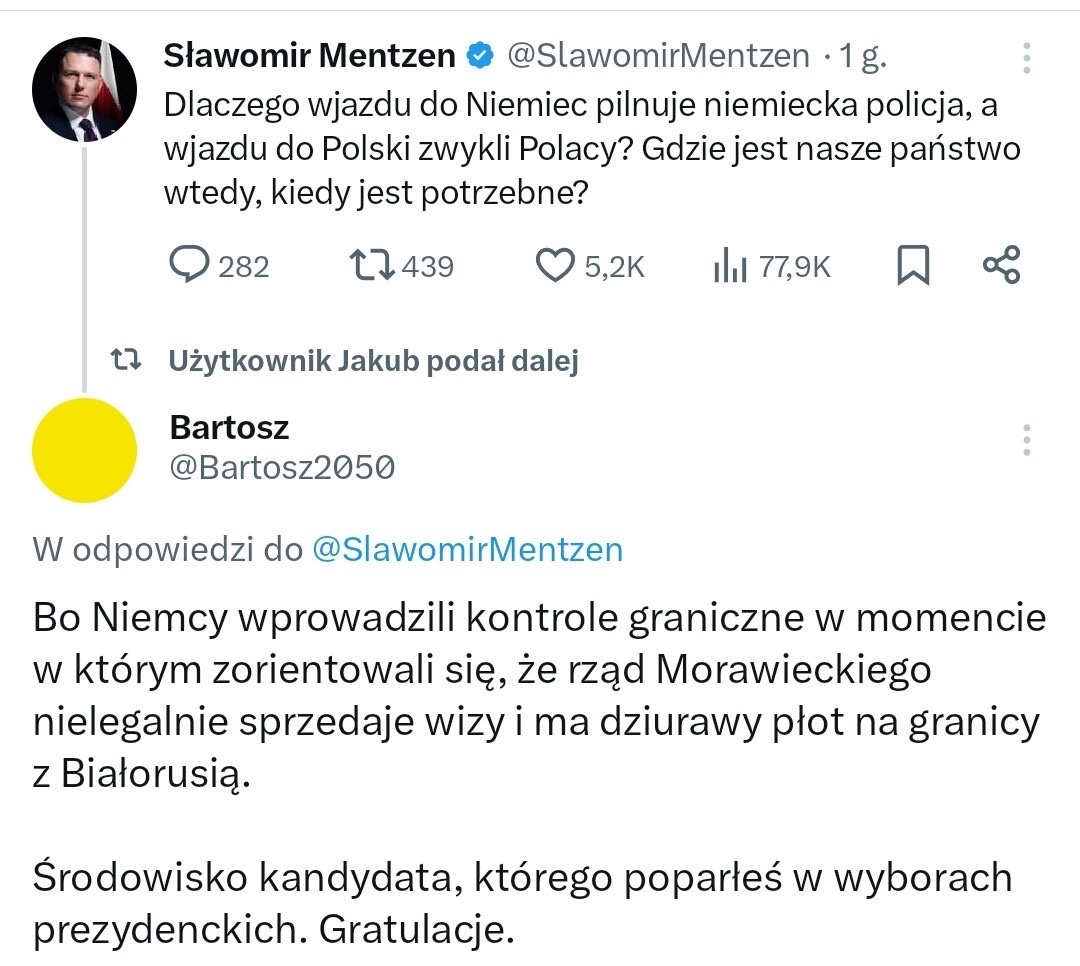Open profile via the Sławomir Mentzen display name
Viewport: 1080px width, 966px height.
pyautogui.click(x=309, y=56)
